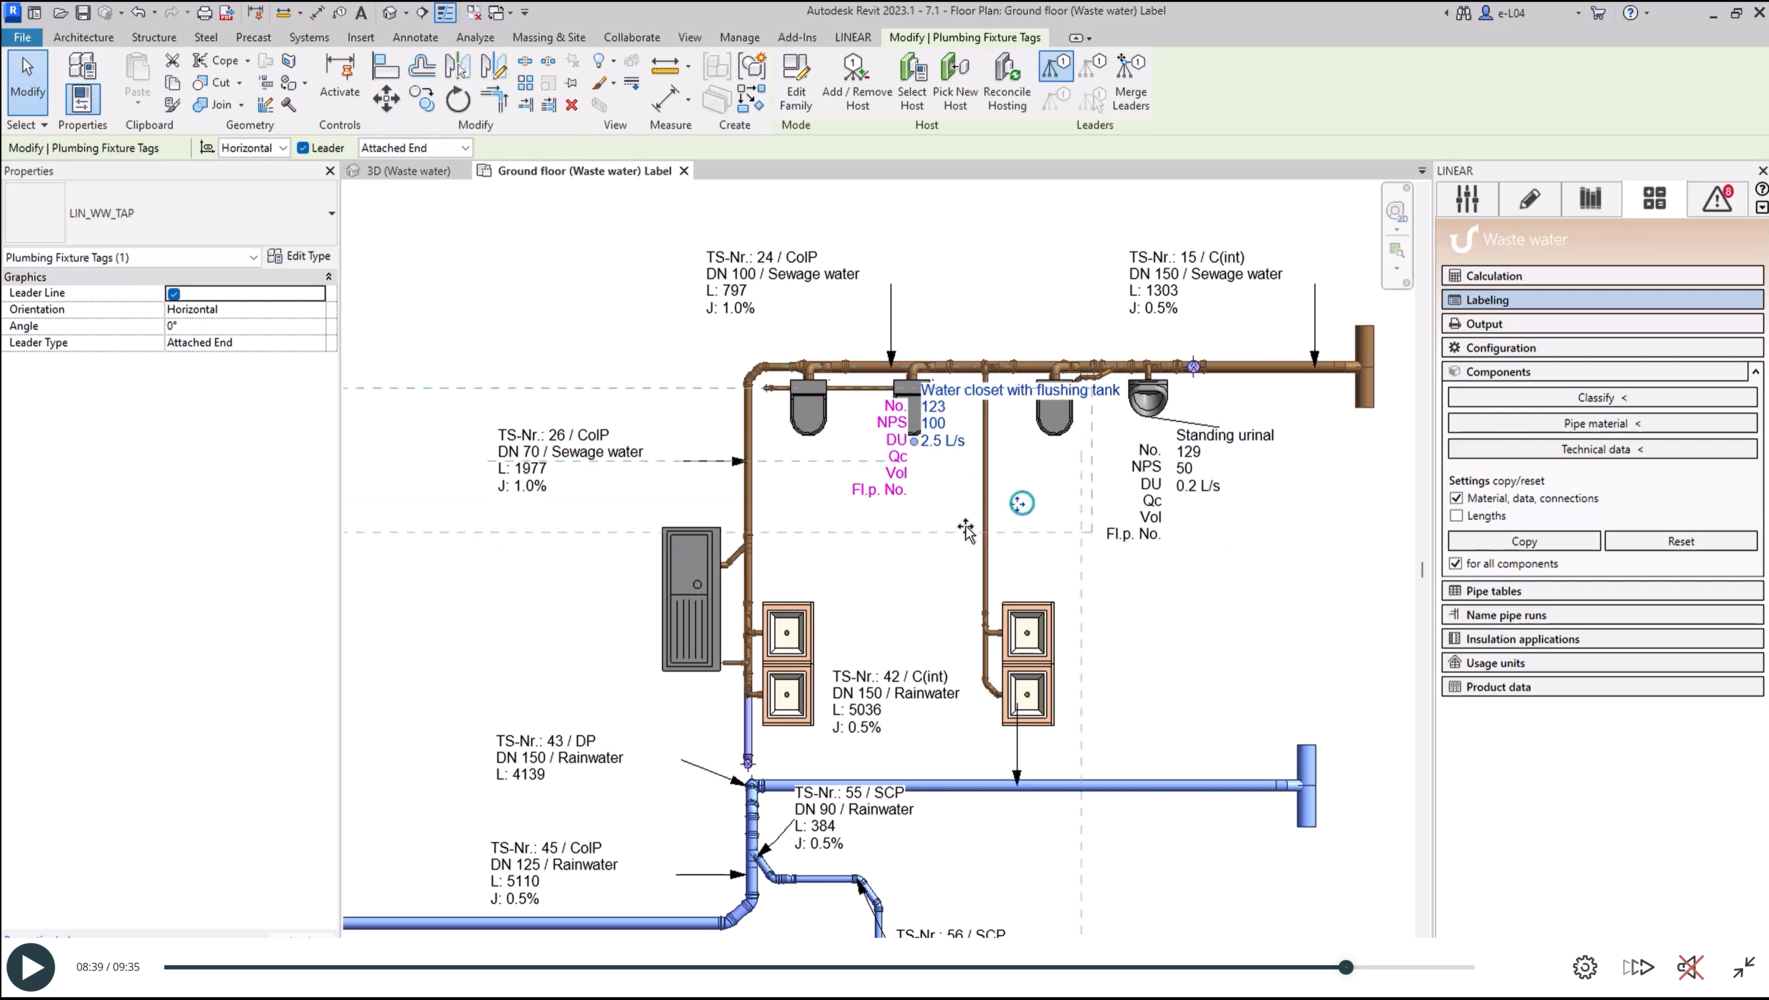Open the File menu
Viewport: 1769px width, 1000px height.
22,37
